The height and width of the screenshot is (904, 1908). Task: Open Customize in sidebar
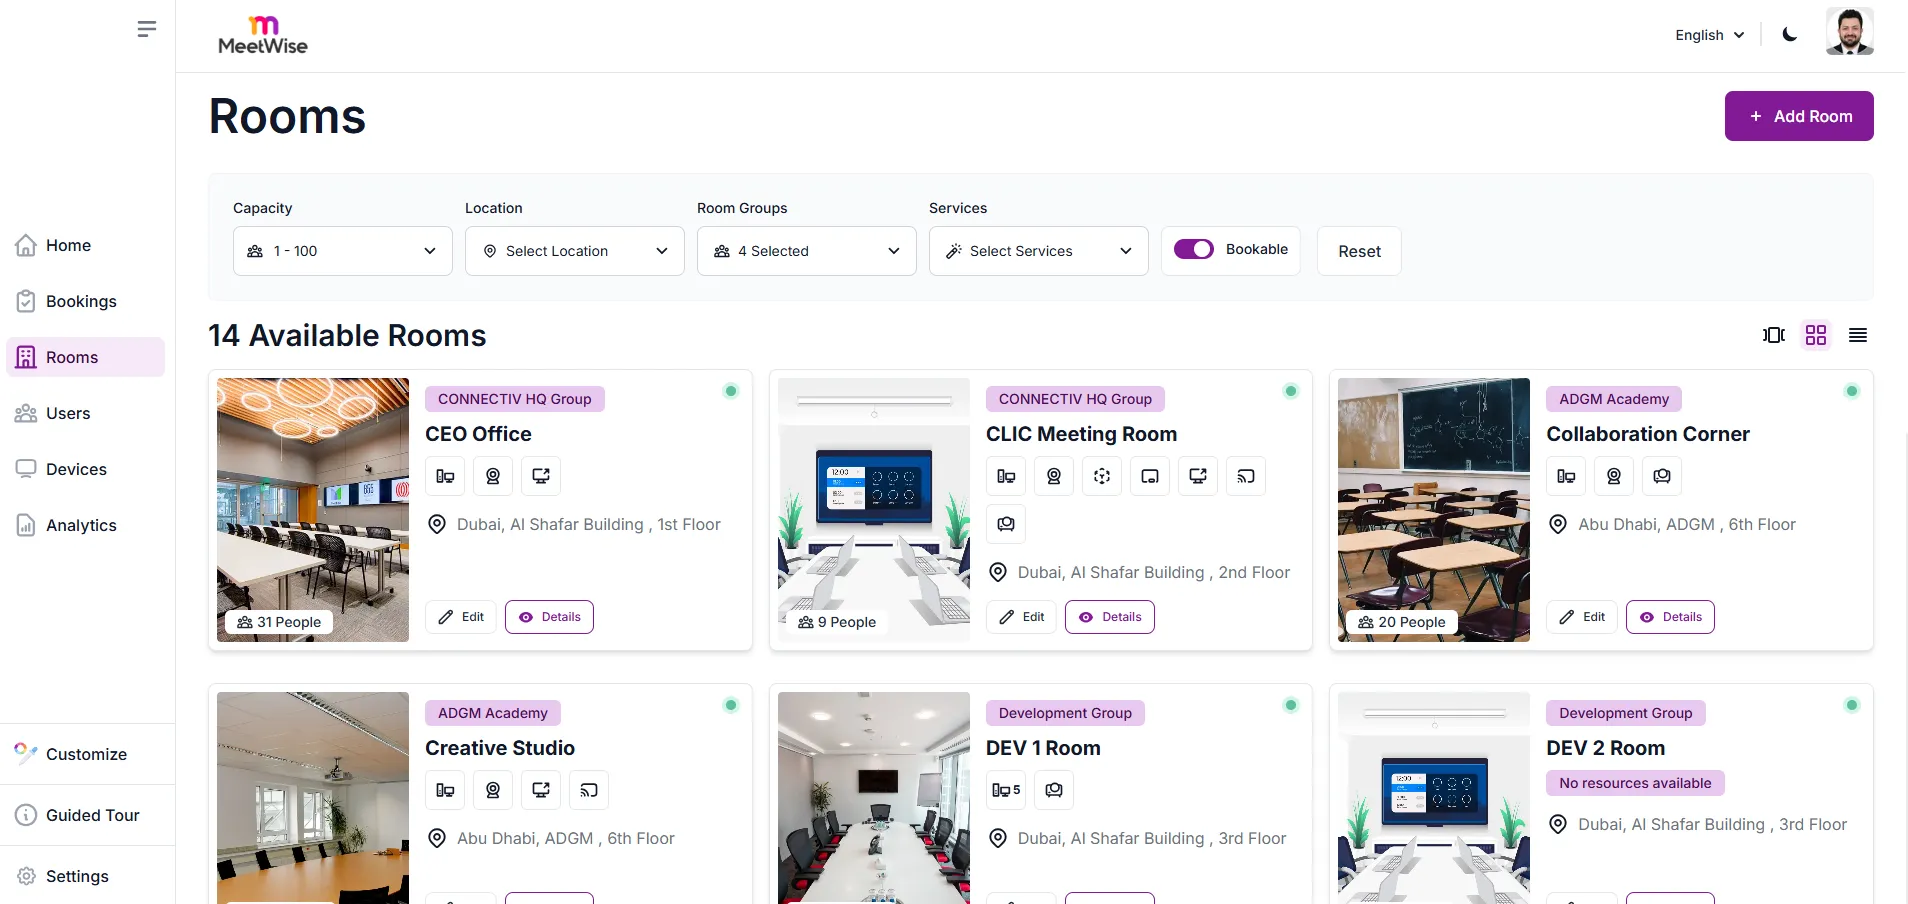(85, 754)
